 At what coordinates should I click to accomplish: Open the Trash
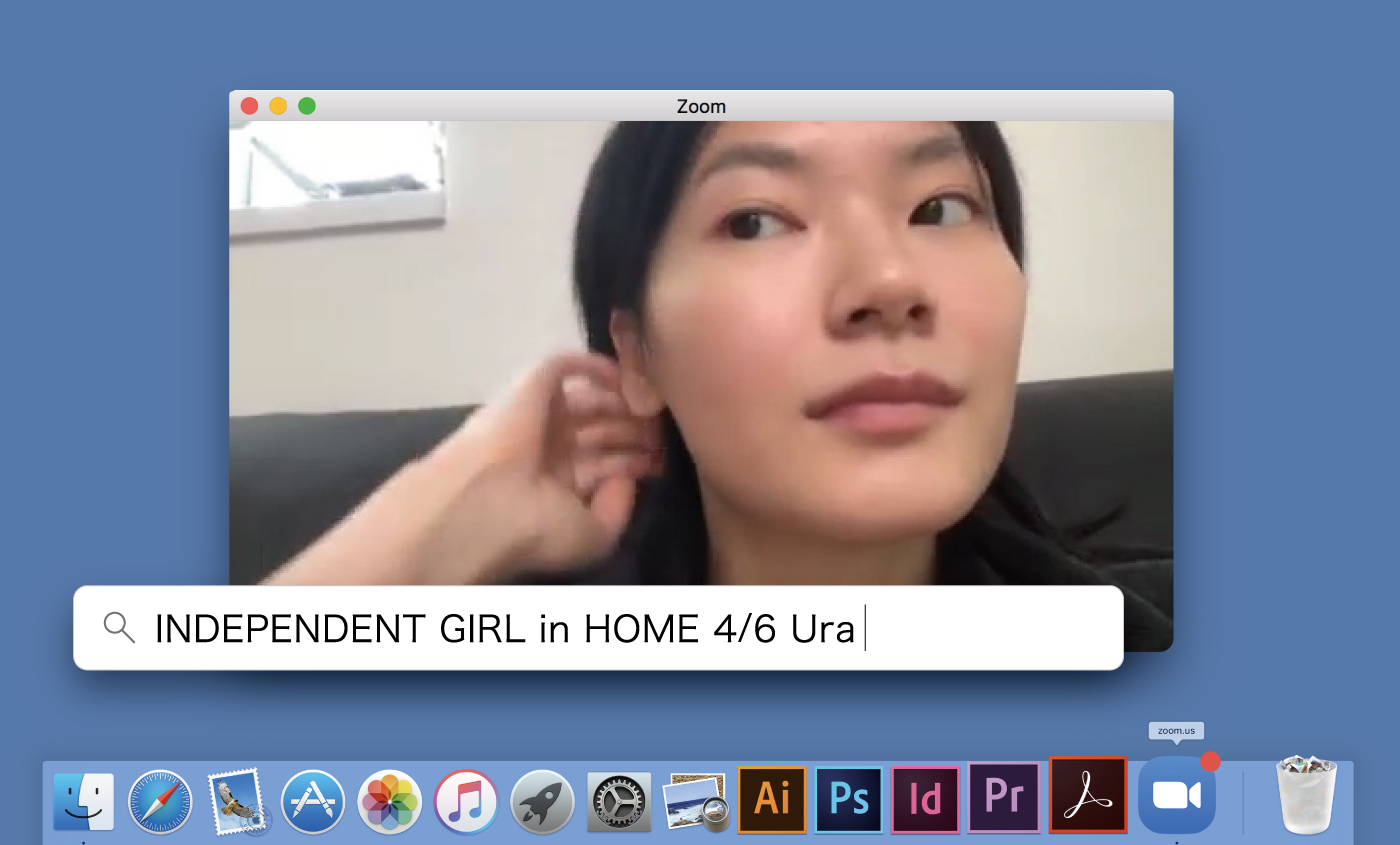point(1306,795)
